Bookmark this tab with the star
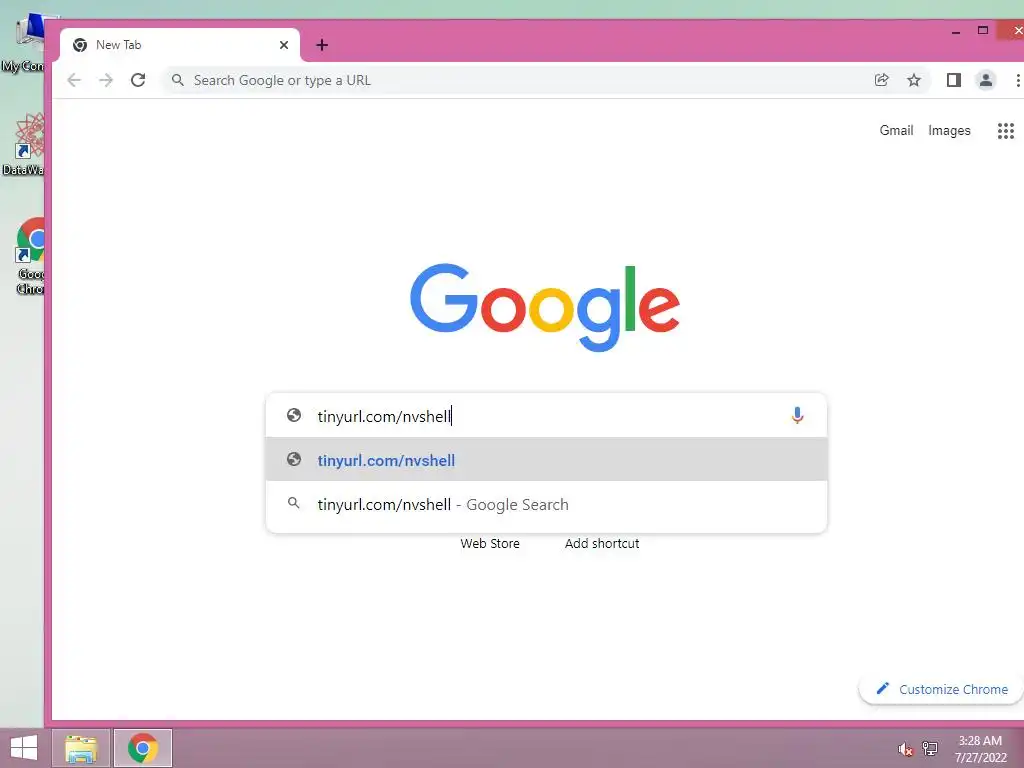Viewport: 1024px width, 768px height. [914, 80]
